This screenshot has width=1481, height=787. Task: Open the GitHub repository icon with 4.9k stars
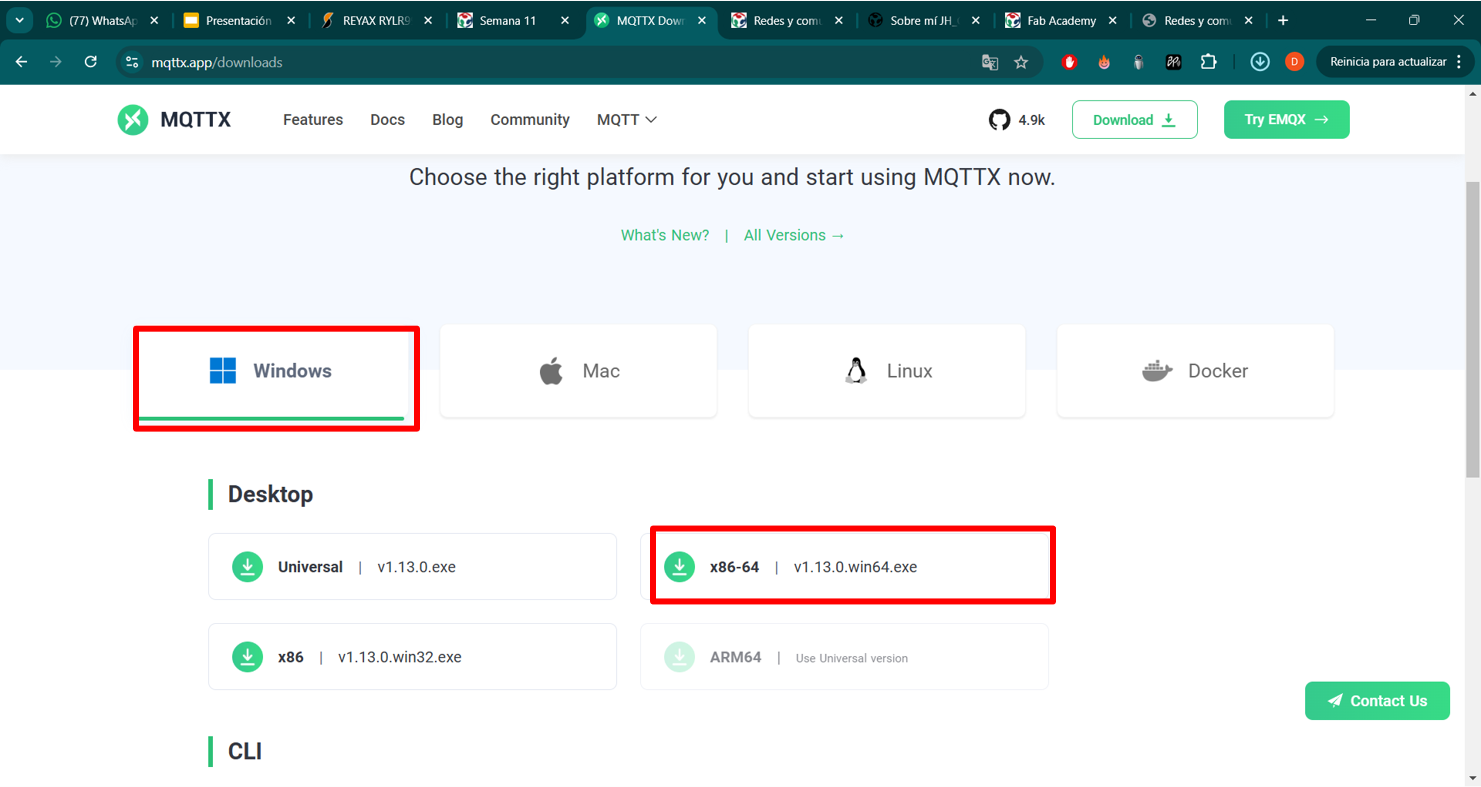point(999,120)
